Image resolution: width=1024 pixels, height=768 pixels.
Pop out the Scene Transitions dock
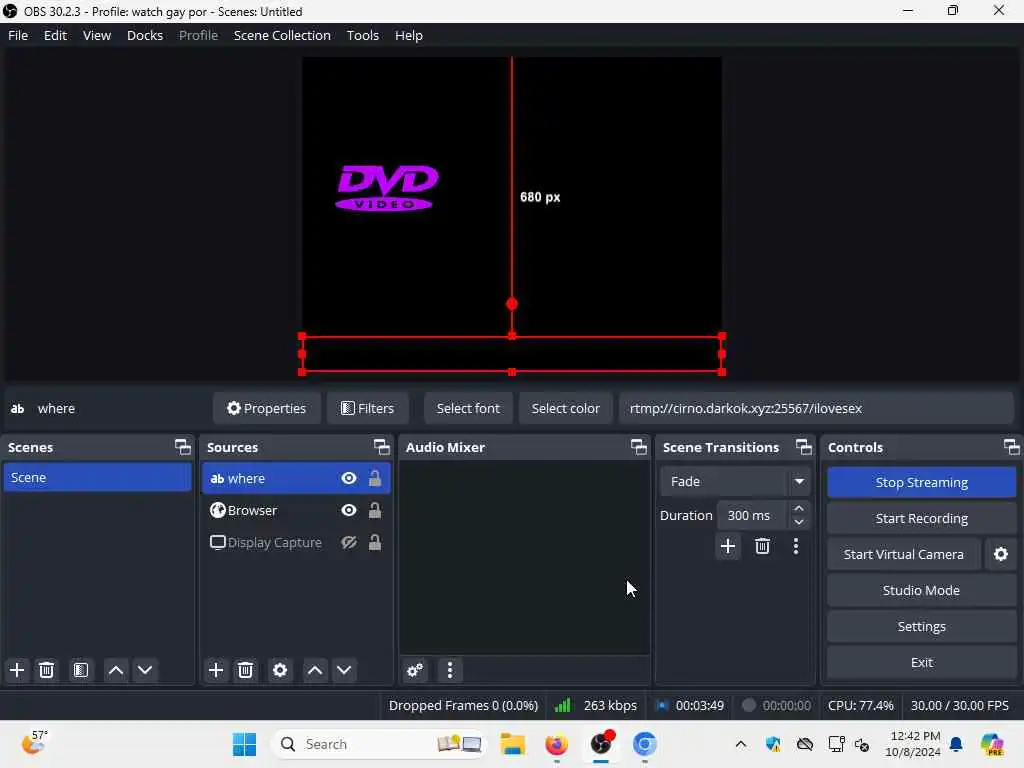[804, 447]
